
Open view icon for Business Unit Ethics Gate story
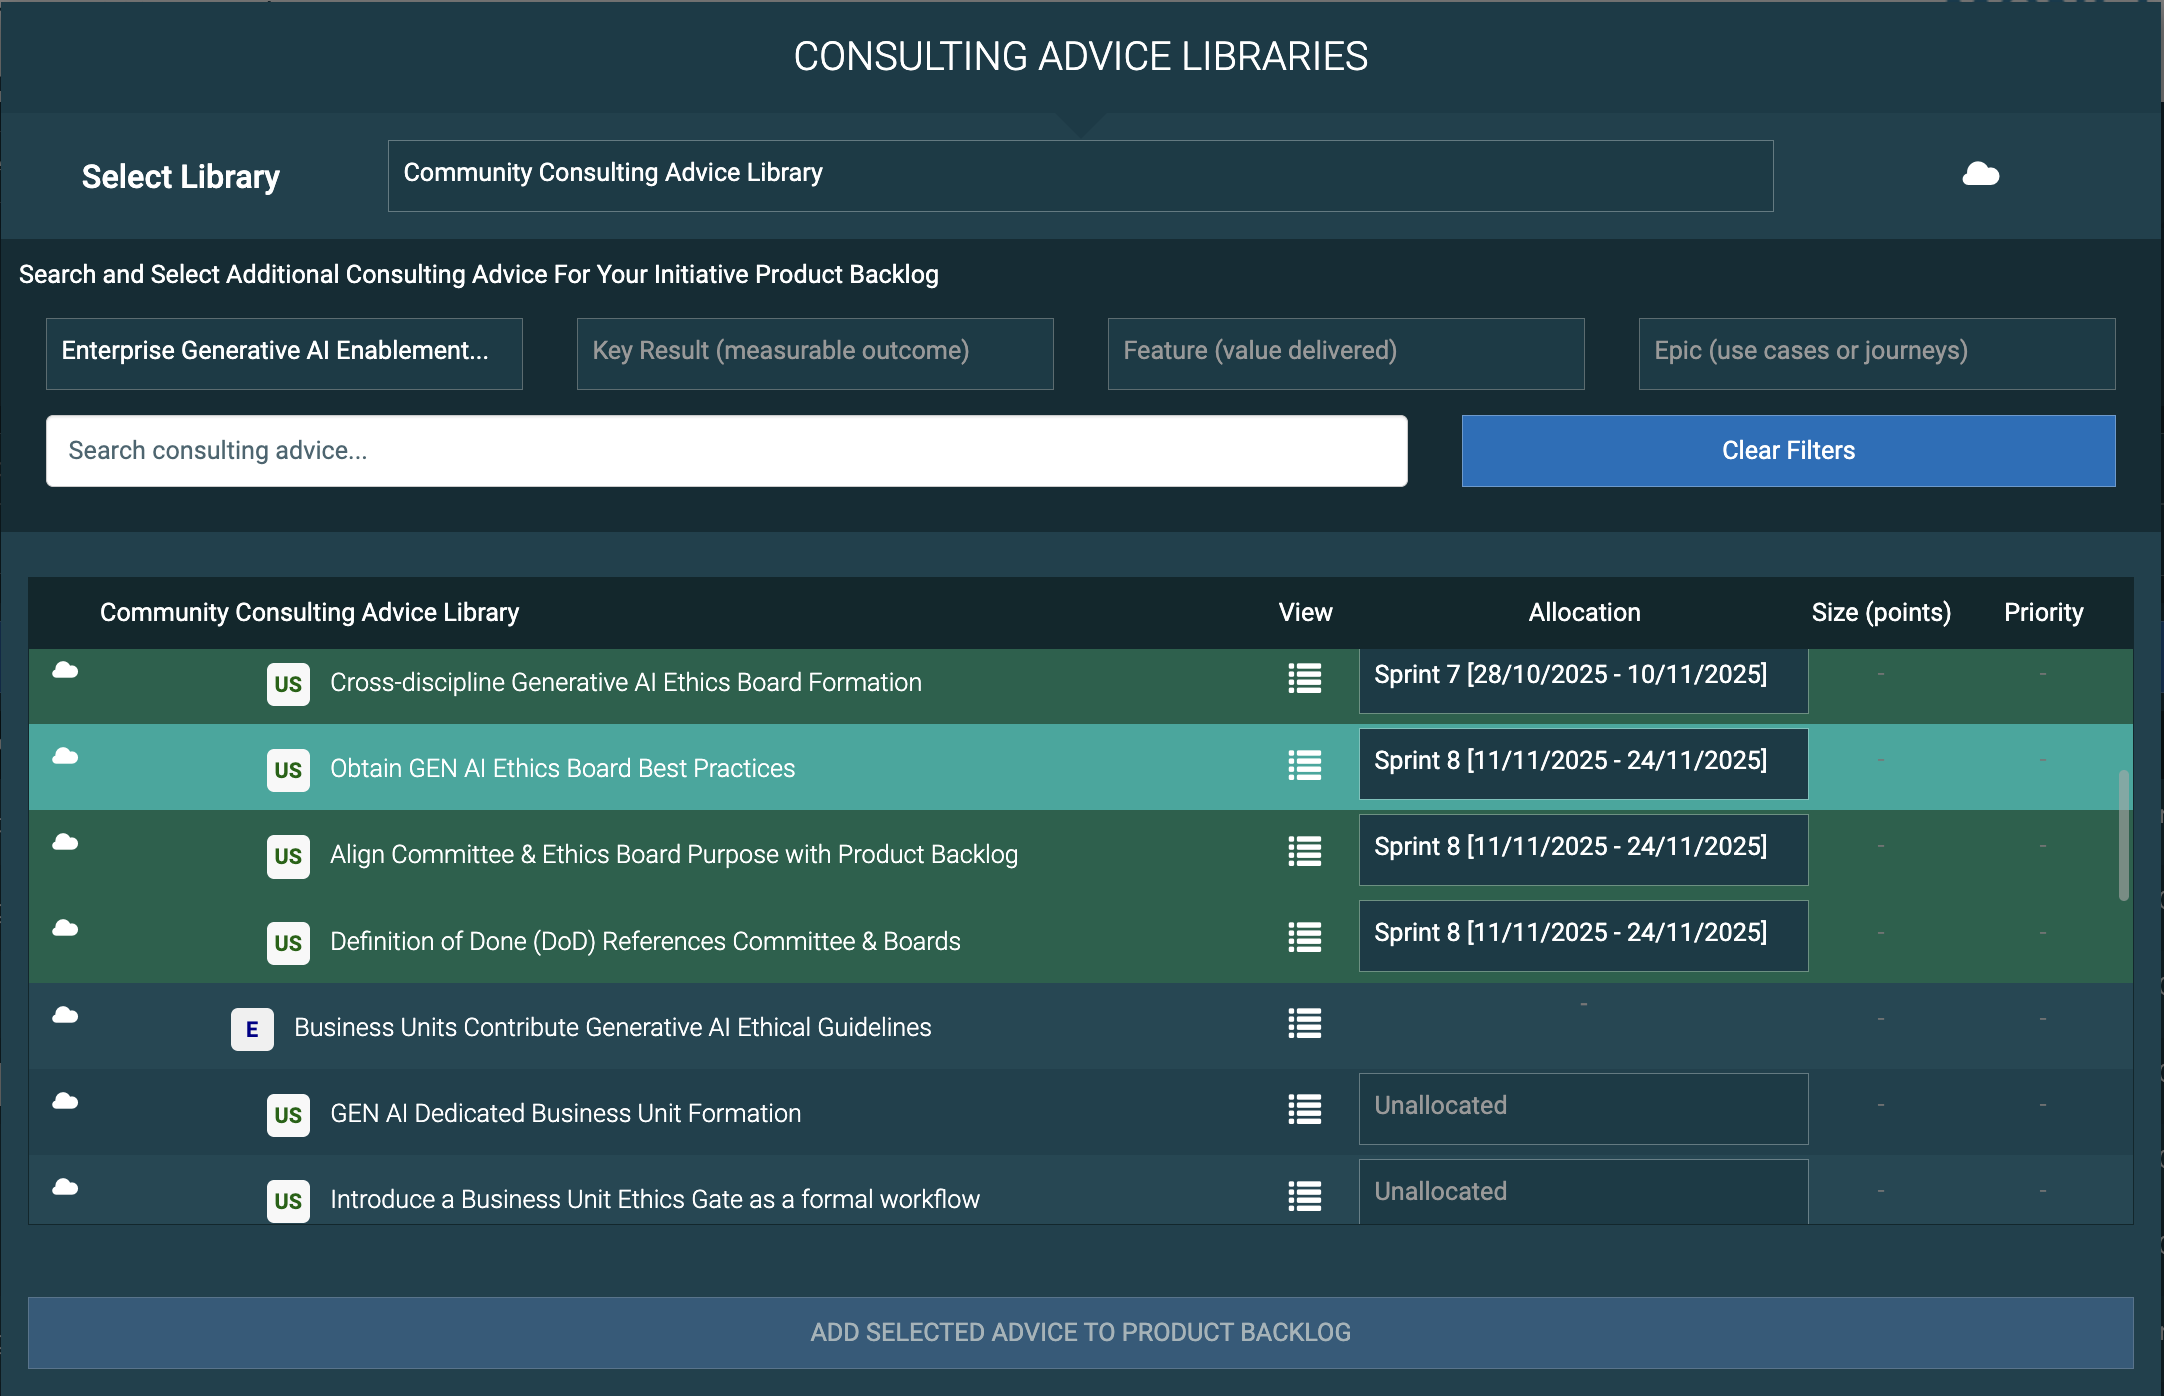1304,1196
